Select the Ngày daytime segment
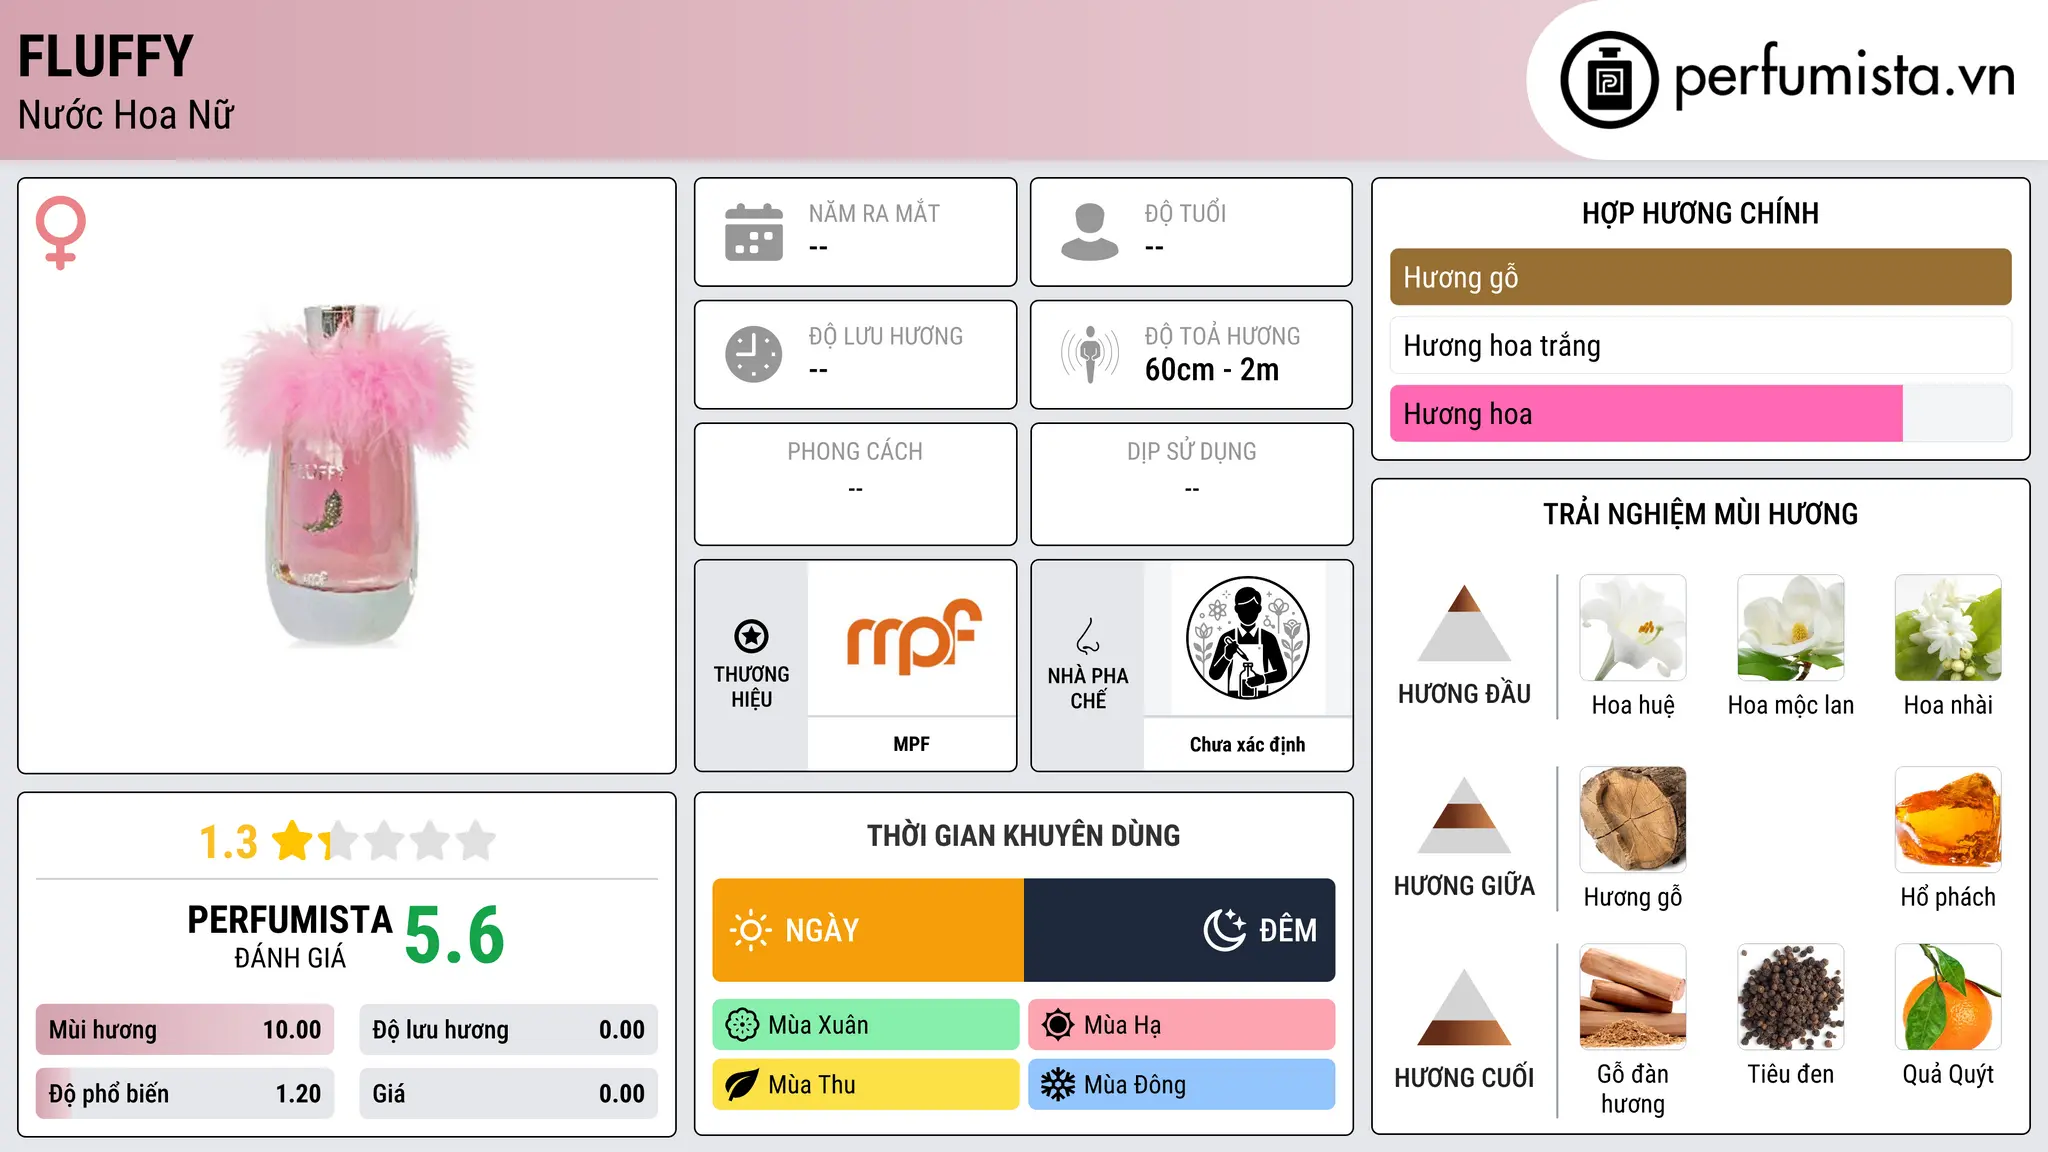 [x=868, y=930]
